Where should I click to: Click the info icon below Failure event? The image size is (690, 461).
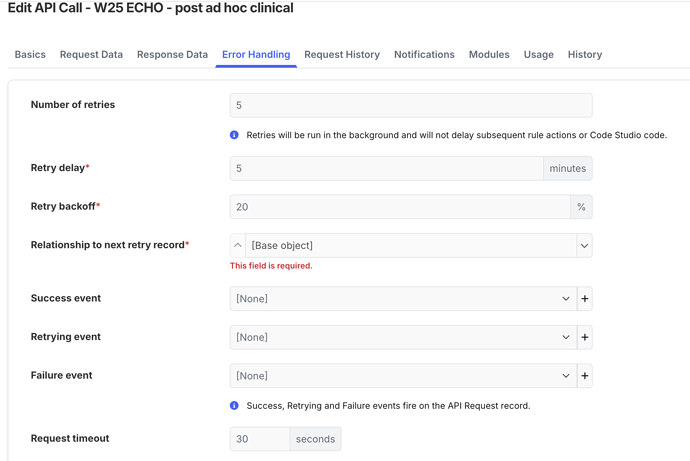235,406
